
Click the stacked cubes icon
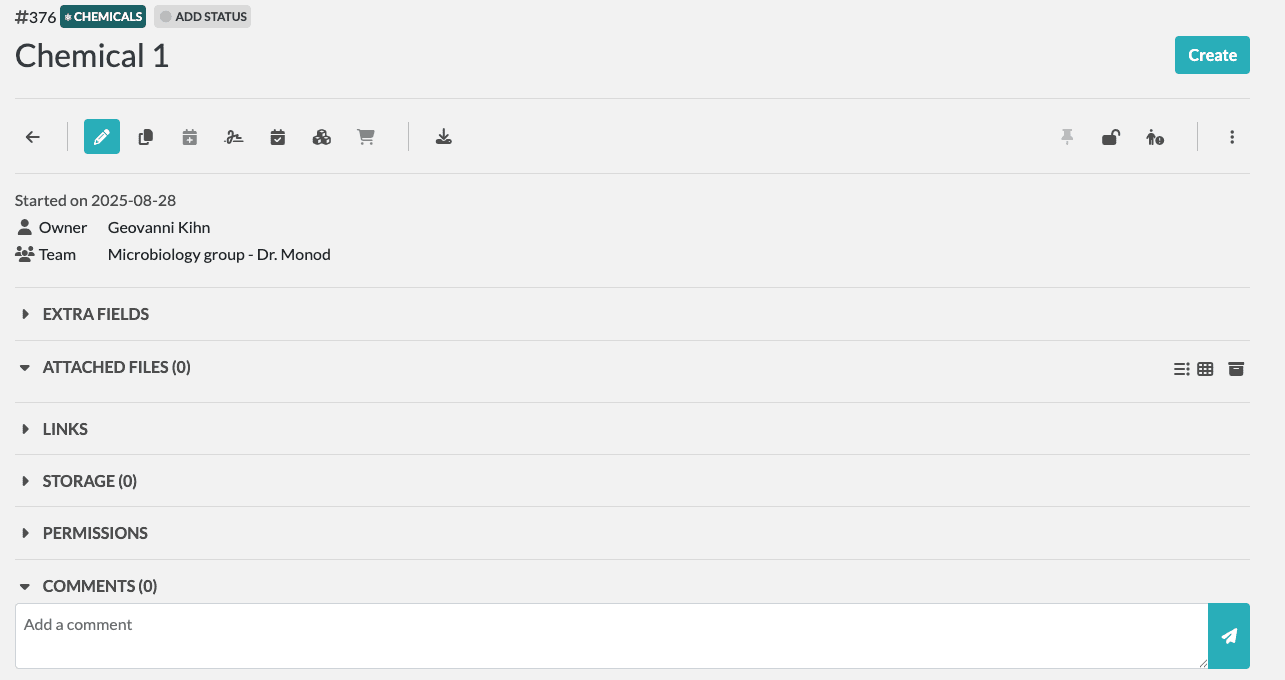pos(322,137)
